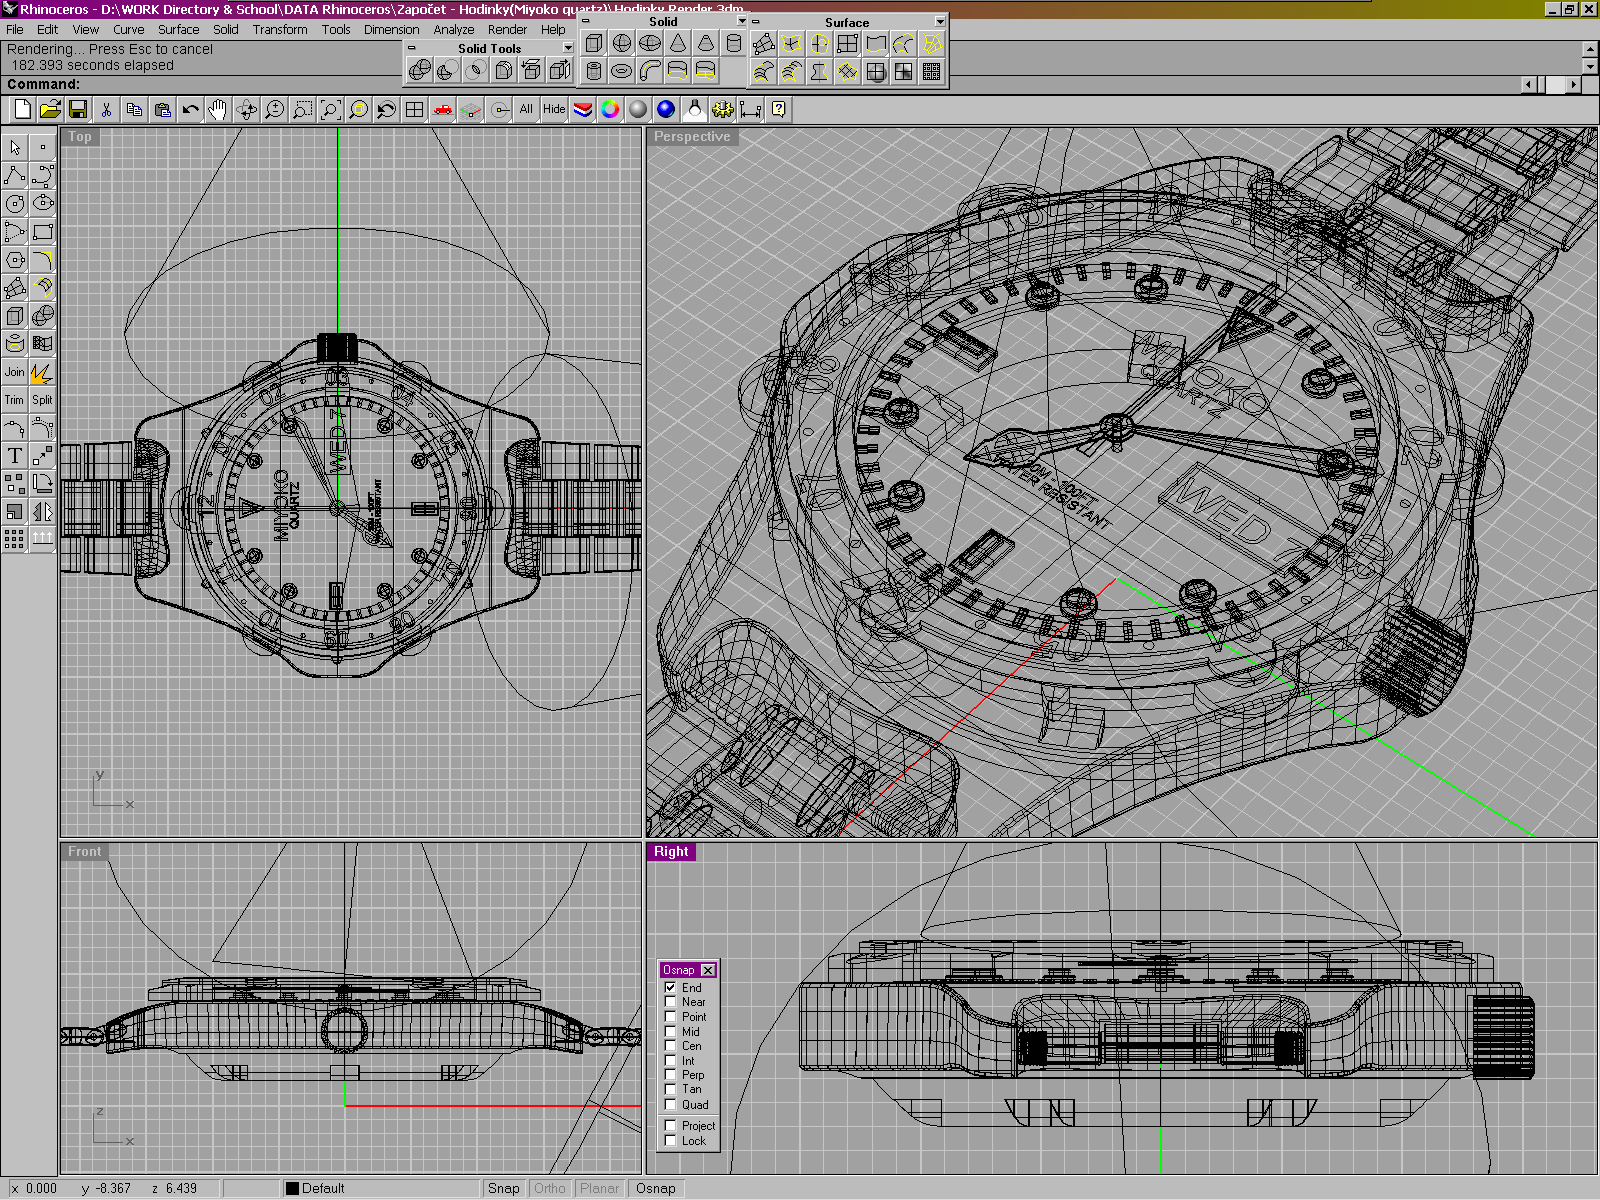Open the Dimension menu
The width and height of the screenshot is (1600, 1200).
coord(391,30)
